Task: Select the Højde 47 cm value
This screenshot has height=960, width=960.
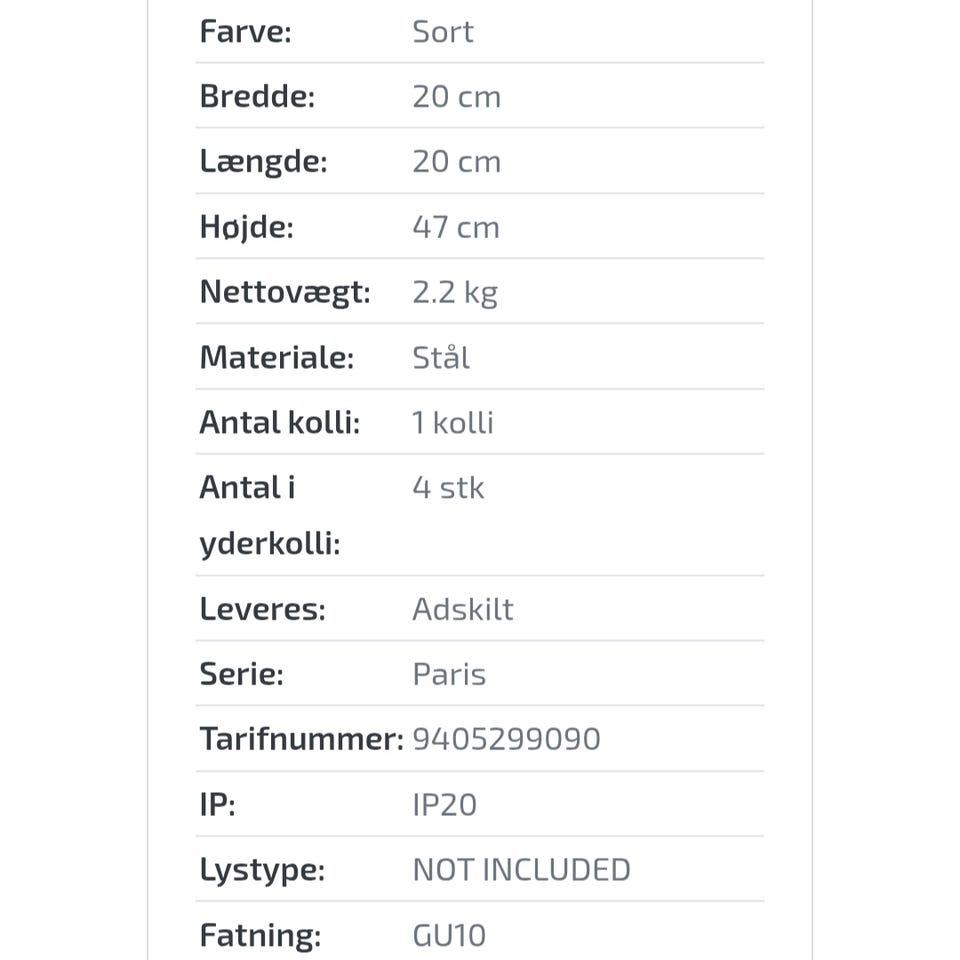Action: point(456,227)
